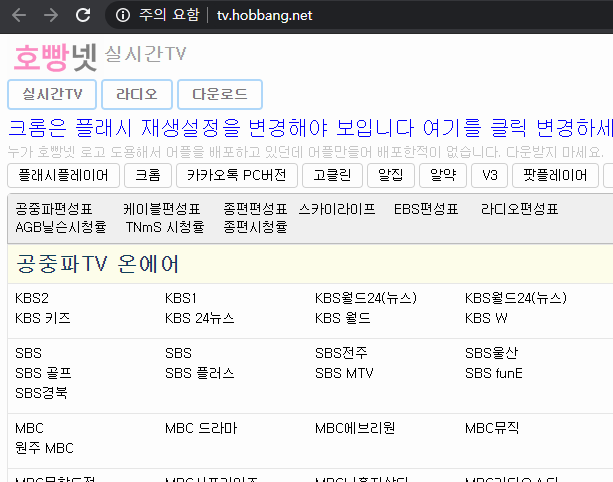Select the SBS전주 channel
Screen dimensions: 613x482
coord(341,353)
